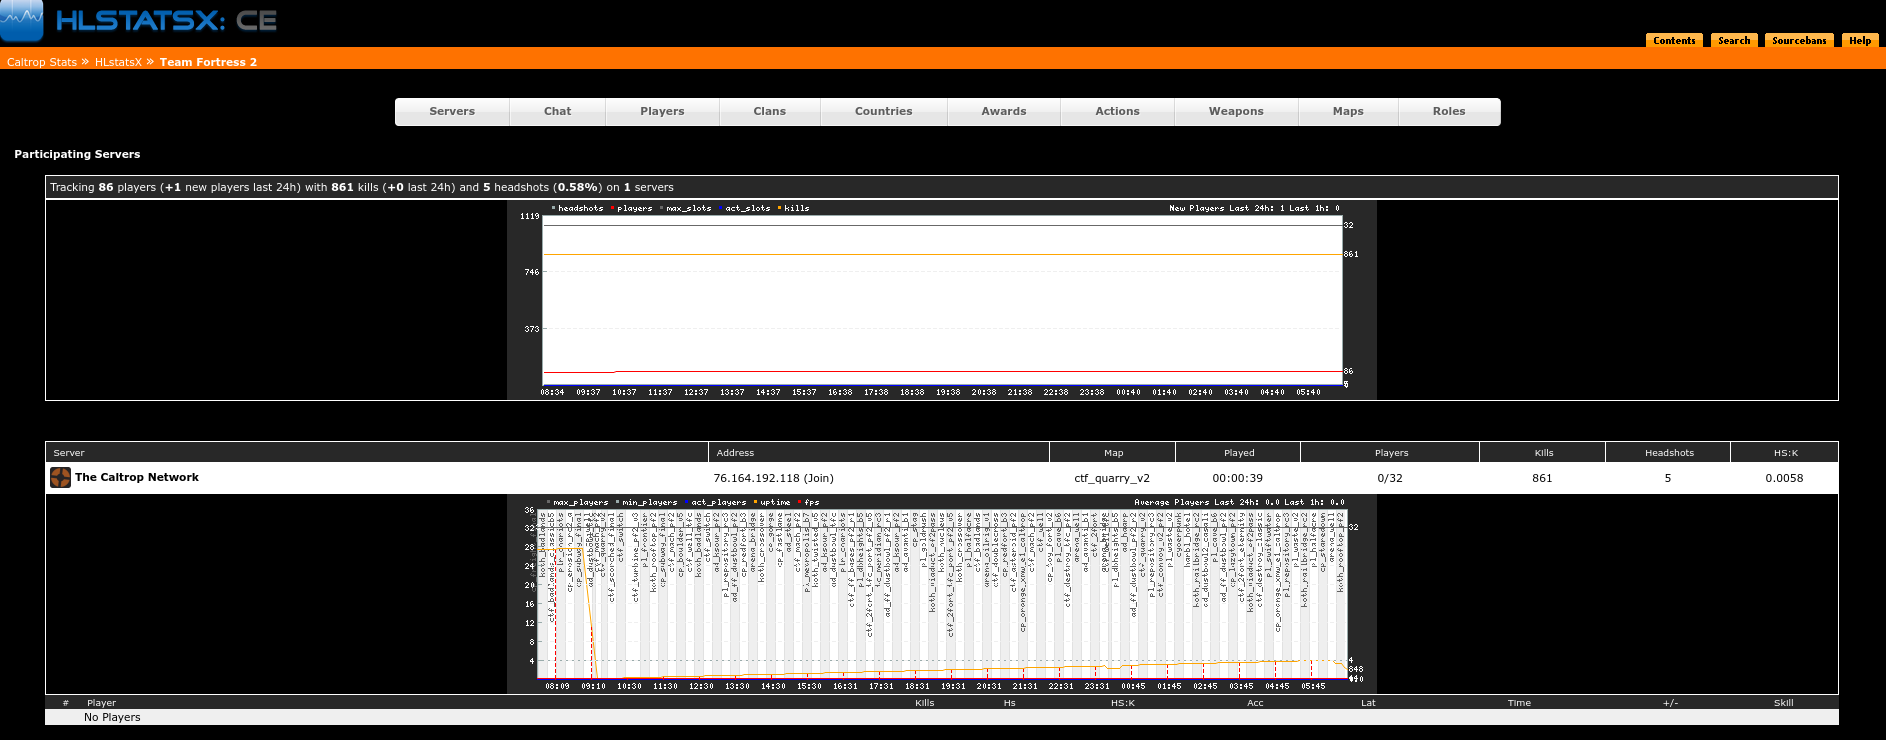The image size is (1886, 740).
Task: Click the Players column header in server table
Action: coord(1391,453)
